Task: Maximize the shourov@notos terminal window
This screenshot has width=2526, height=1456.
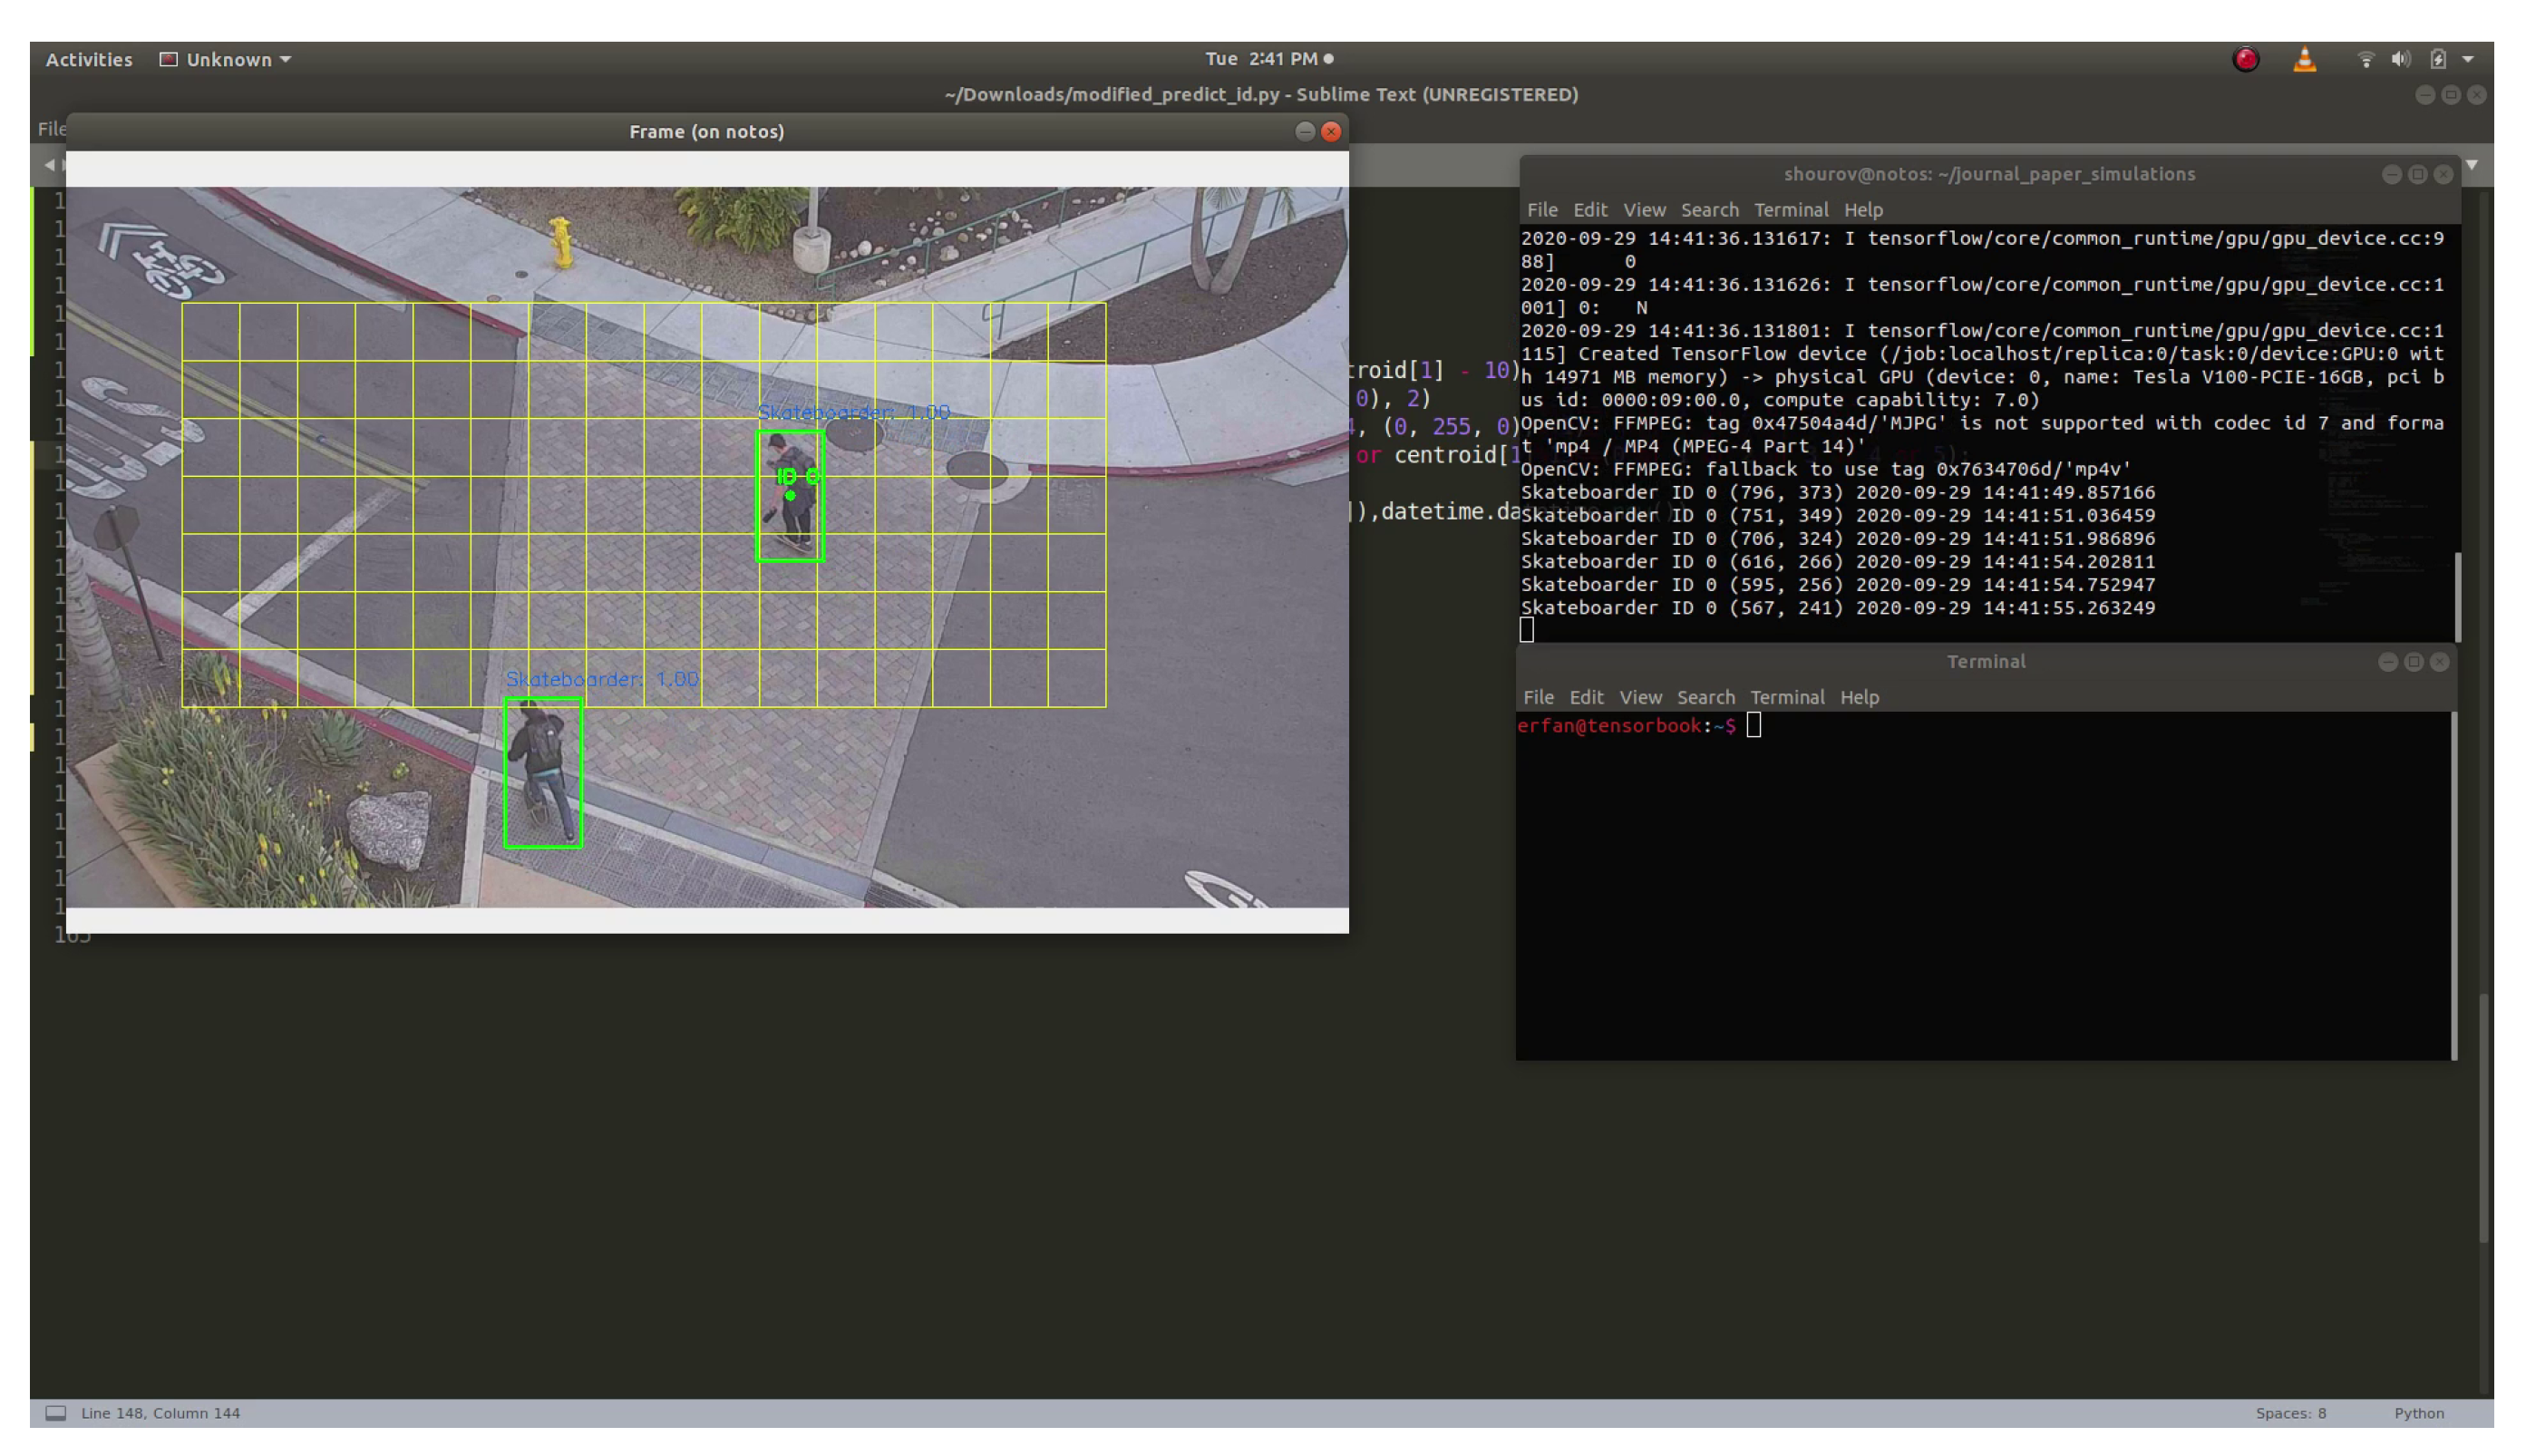Action: 2416,175
